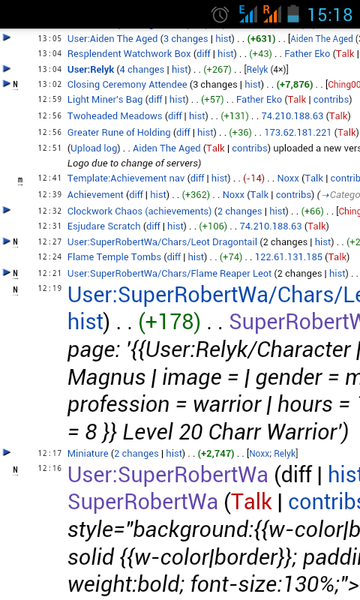360x600 pixels.
Task: Open the Upload log link
Action: pyautogui.click(x=94, y=148)
